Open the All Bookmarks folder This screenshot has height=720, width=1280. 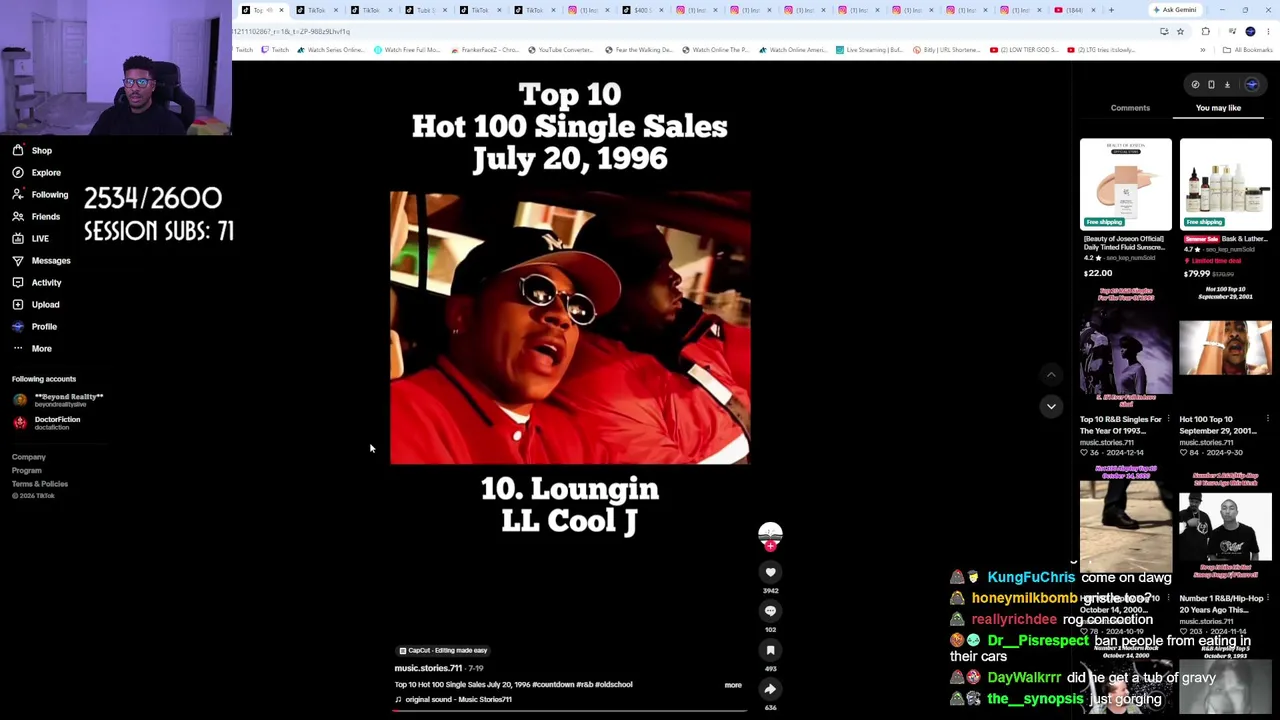tap(1247, 50)
